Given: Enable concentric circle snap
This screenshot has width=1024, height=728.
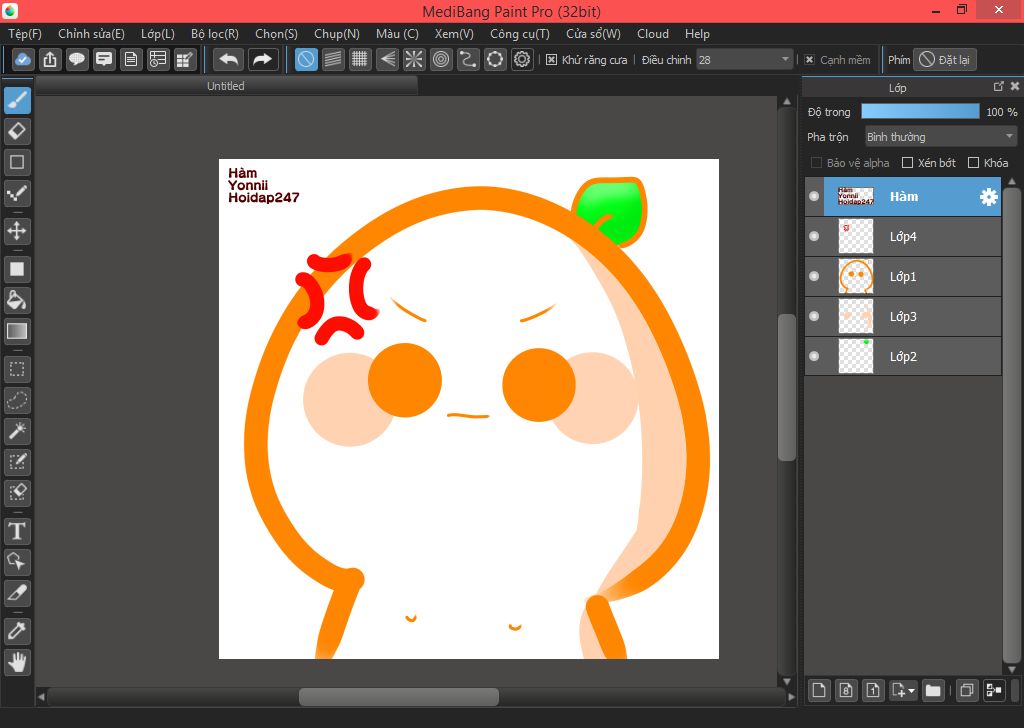Looking at the screenshot, I should click(441, 59).
